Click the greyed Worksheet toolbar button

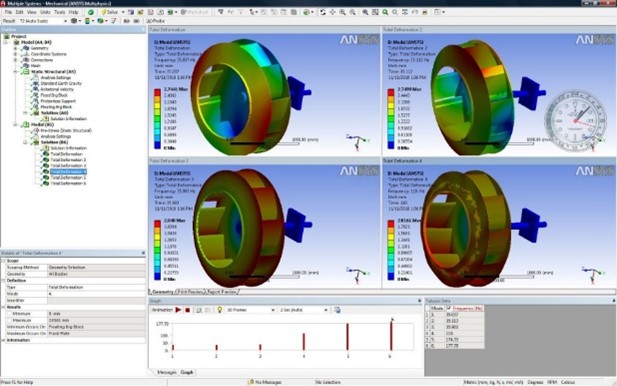(194, 12)
